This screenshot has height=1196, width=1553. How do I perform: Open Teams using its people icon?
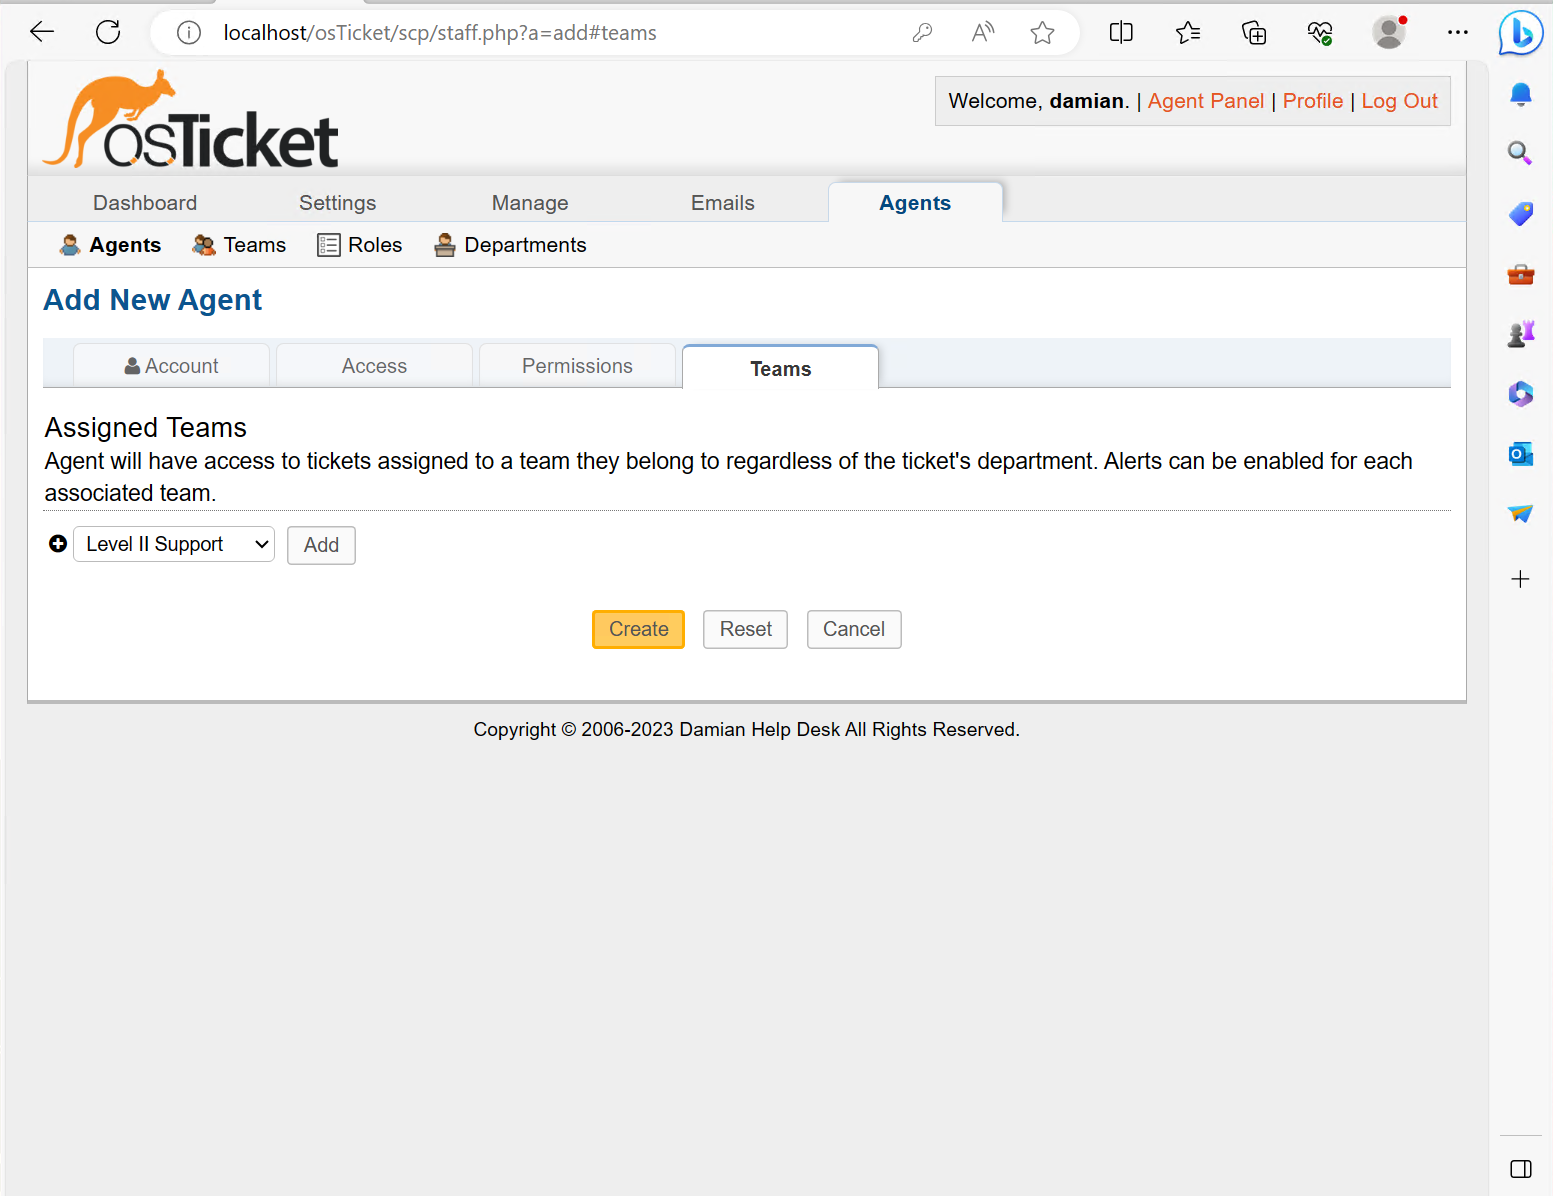tap(203, 244)
